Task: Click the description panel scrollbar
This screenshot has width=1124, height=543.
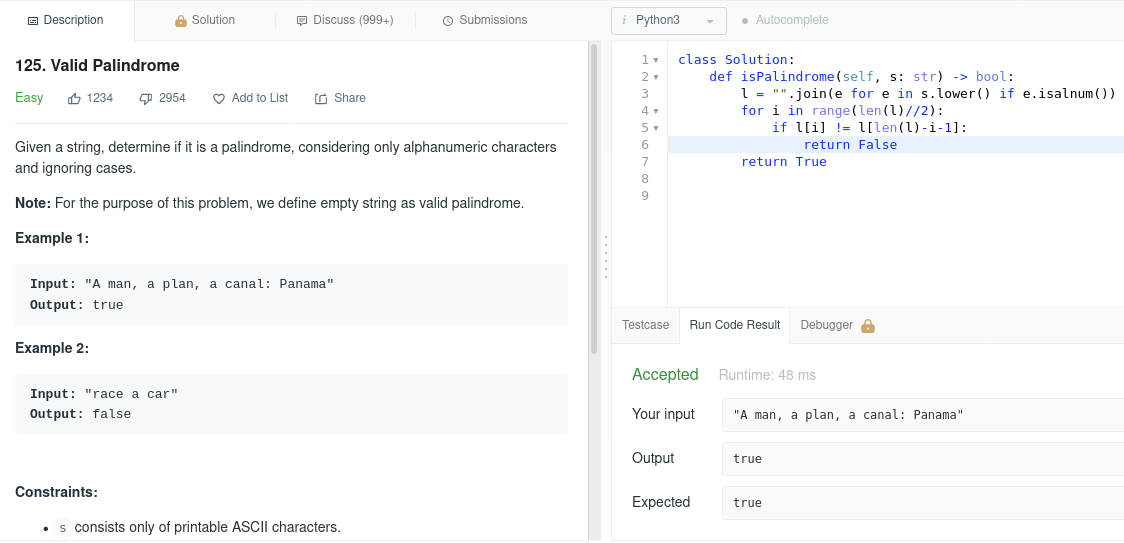Action: pos(594,199)
